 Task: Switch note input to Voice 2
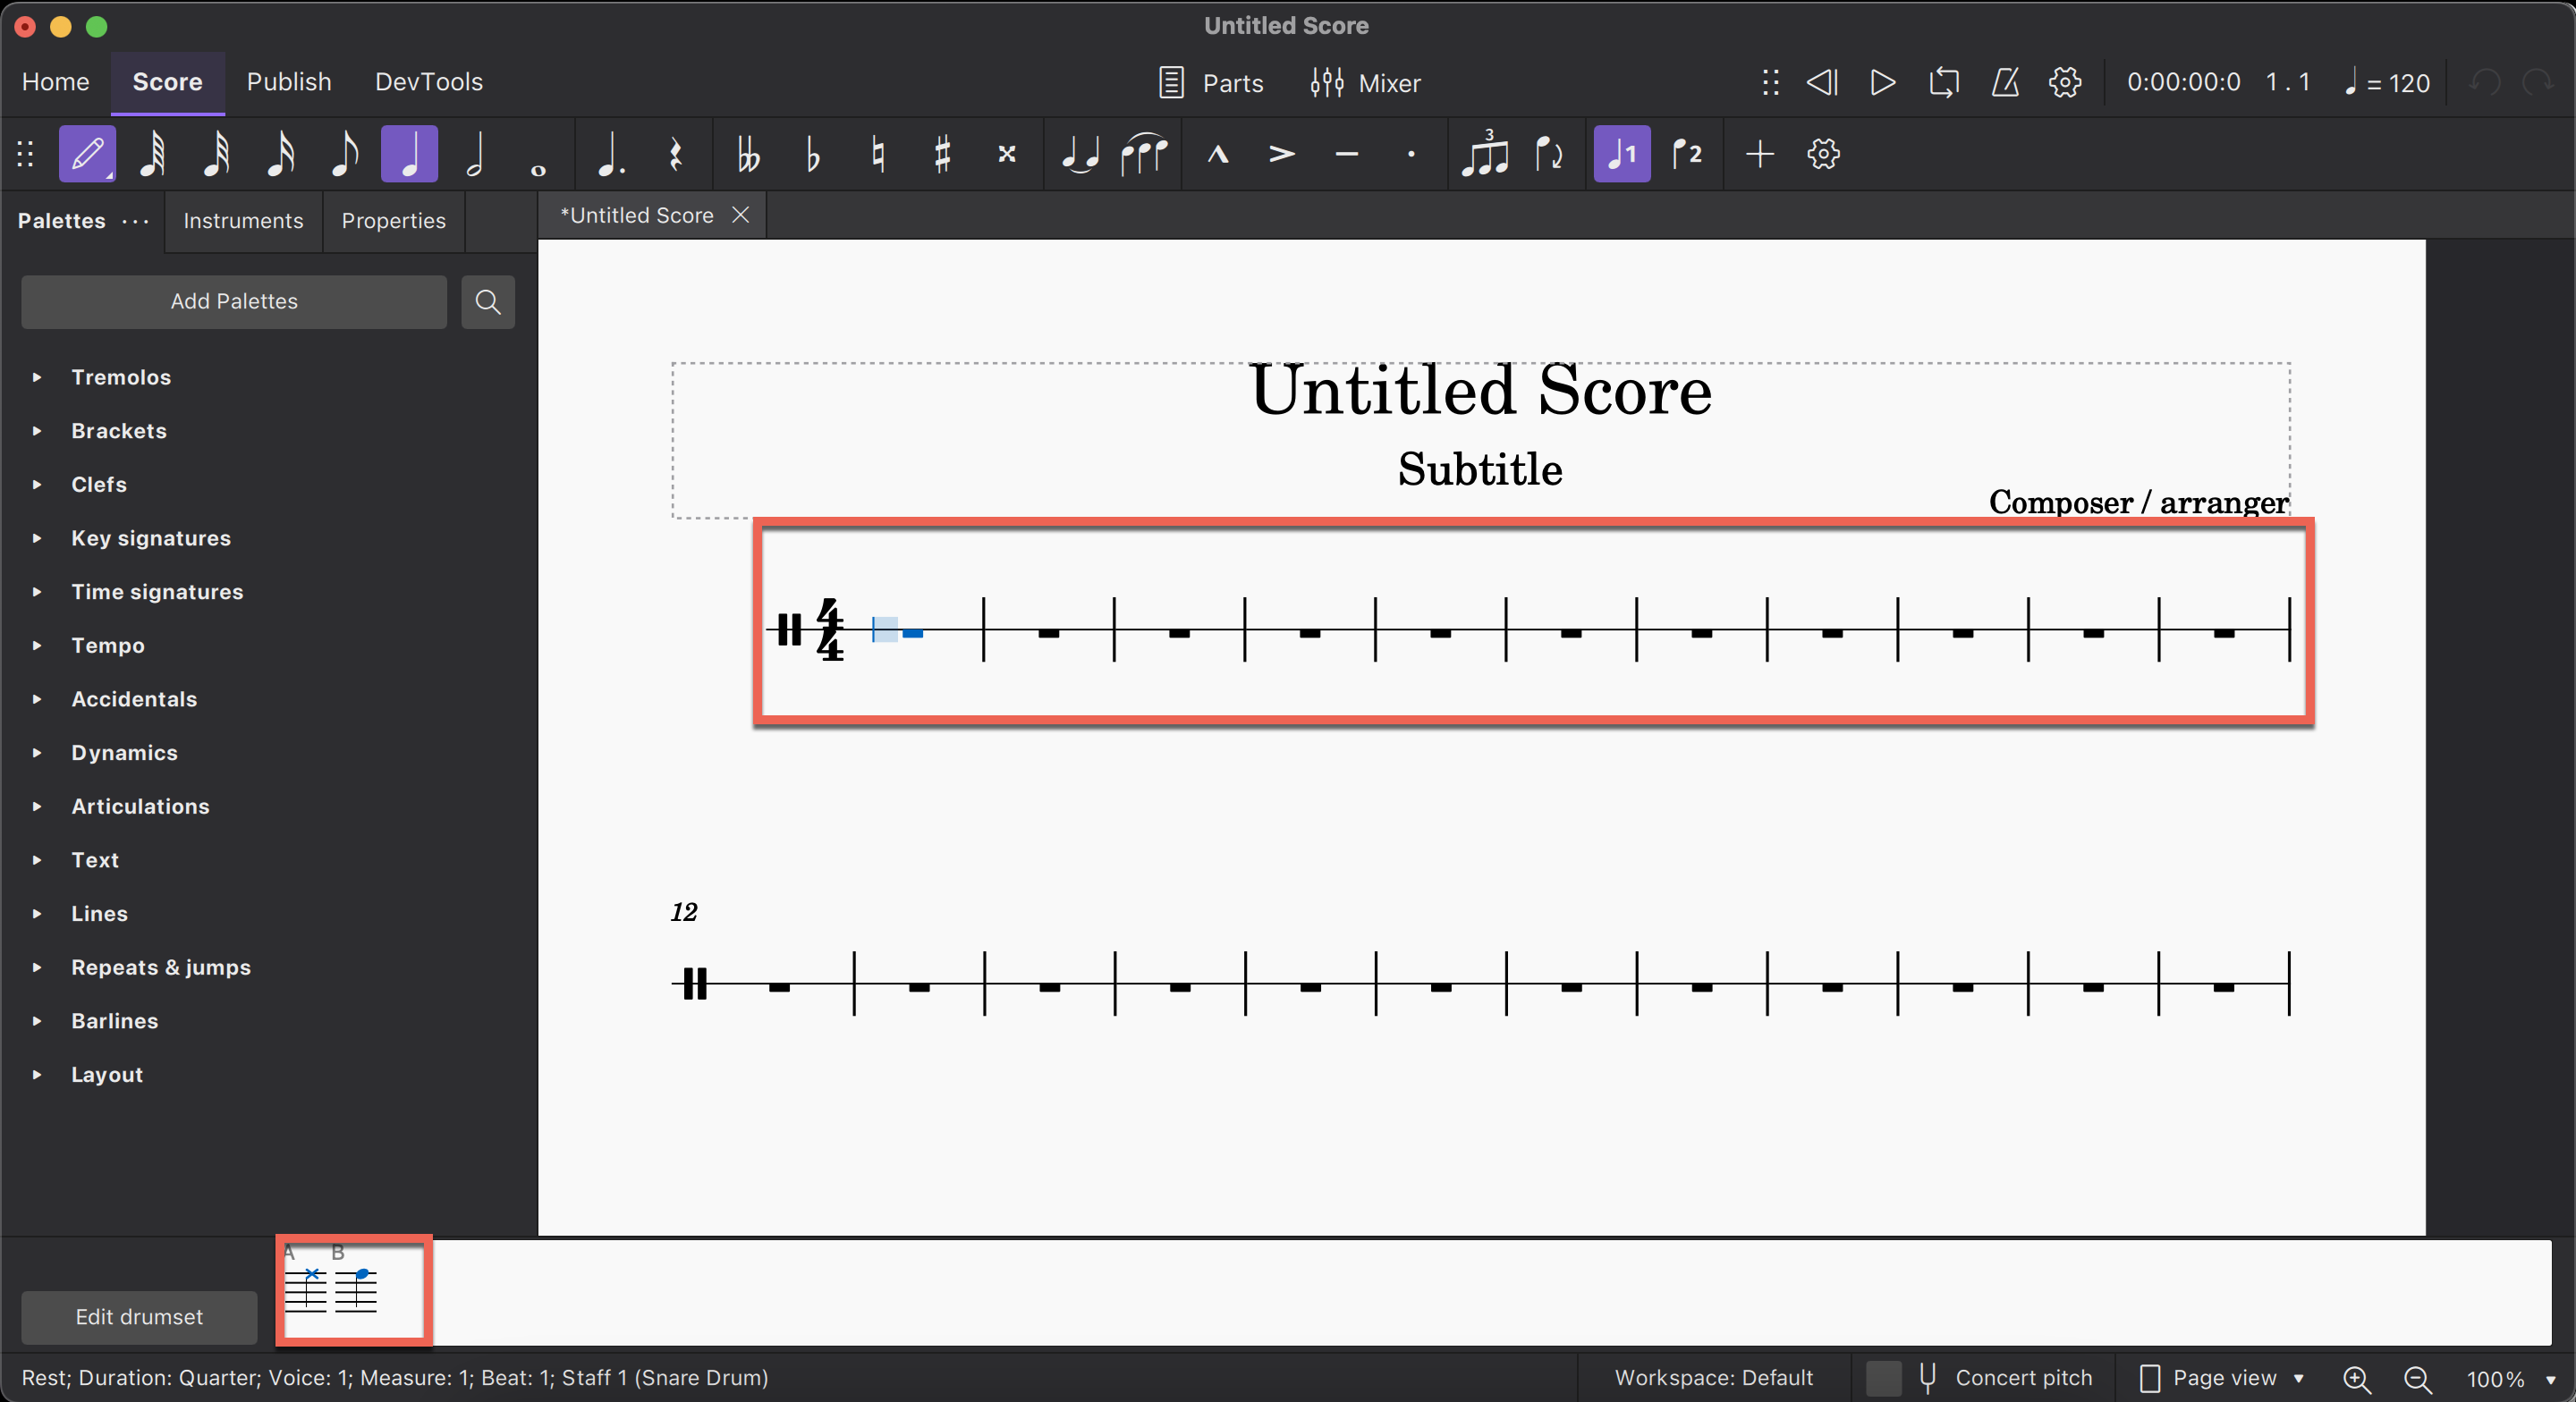pos(1687,154)
